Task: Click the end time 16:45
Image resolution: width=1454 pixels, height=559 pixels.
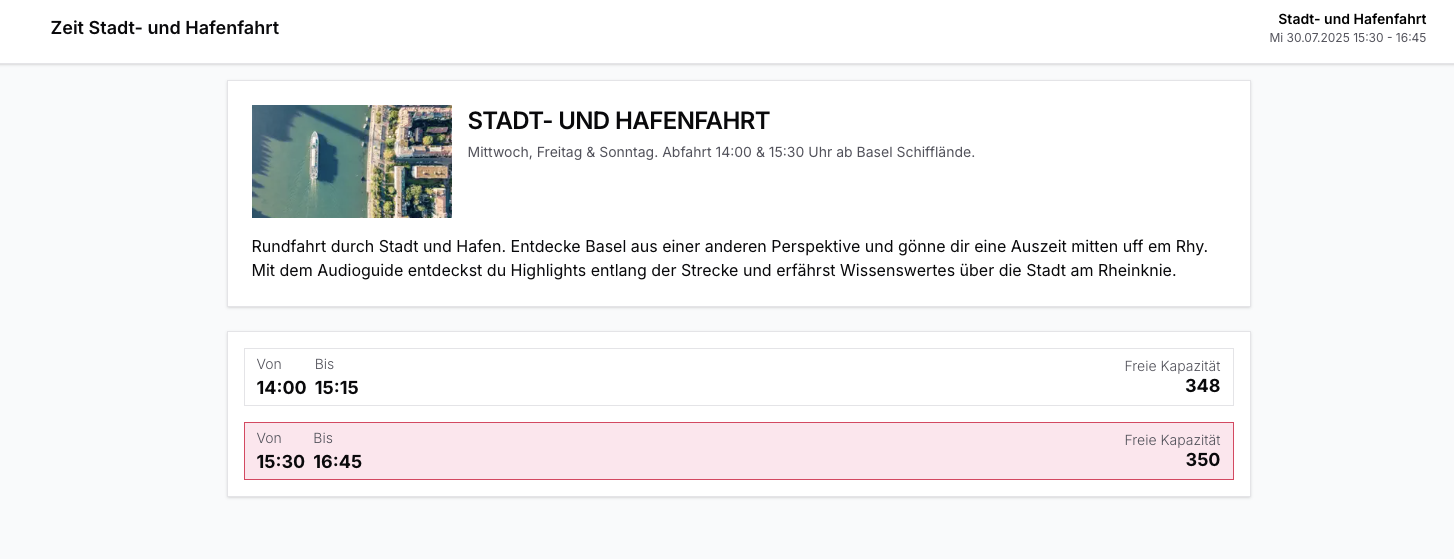Action: [337, 462]
